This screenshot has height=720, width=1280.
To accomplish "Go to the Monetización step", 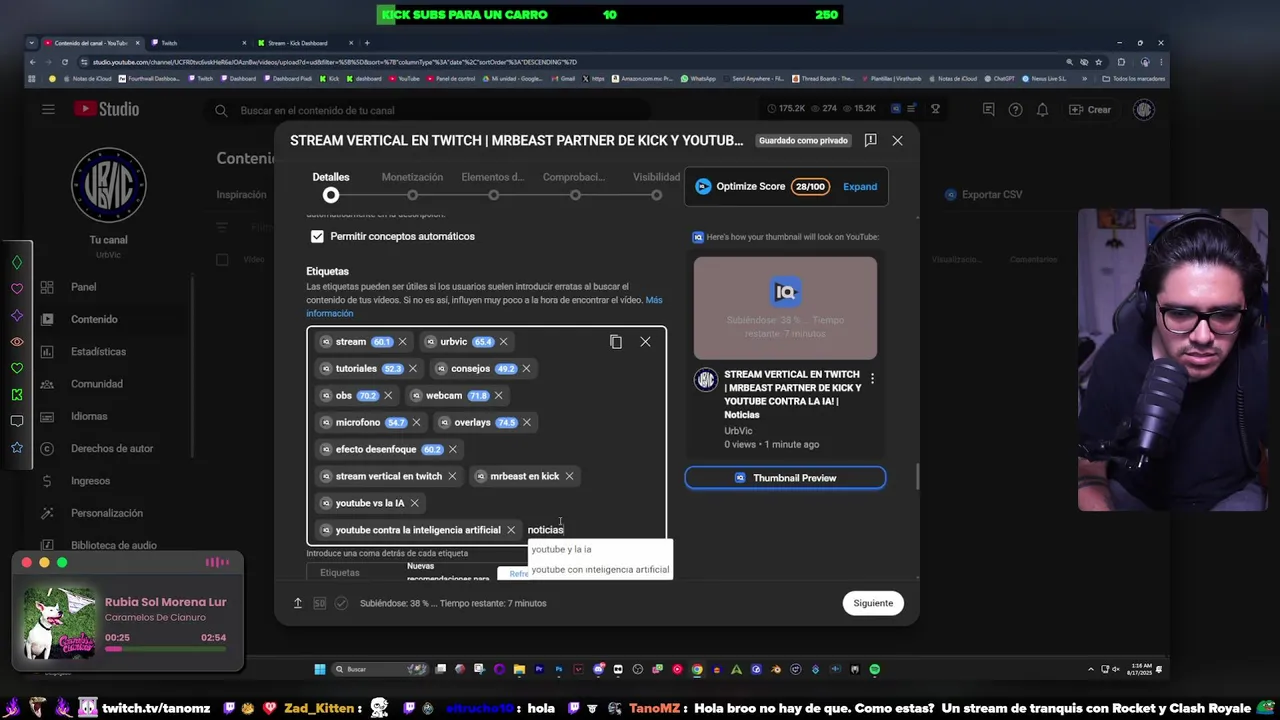I will 412,186.
